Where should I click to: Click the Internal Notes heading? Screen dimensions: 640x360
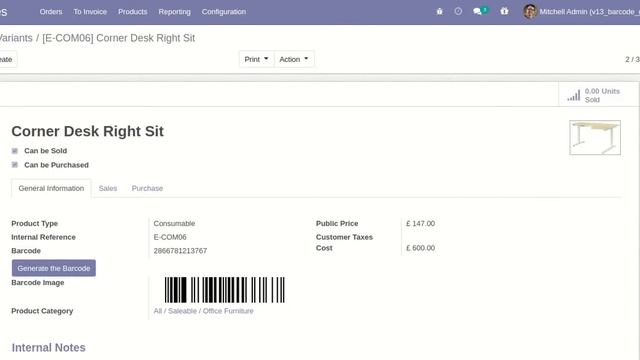pos(49,348)
